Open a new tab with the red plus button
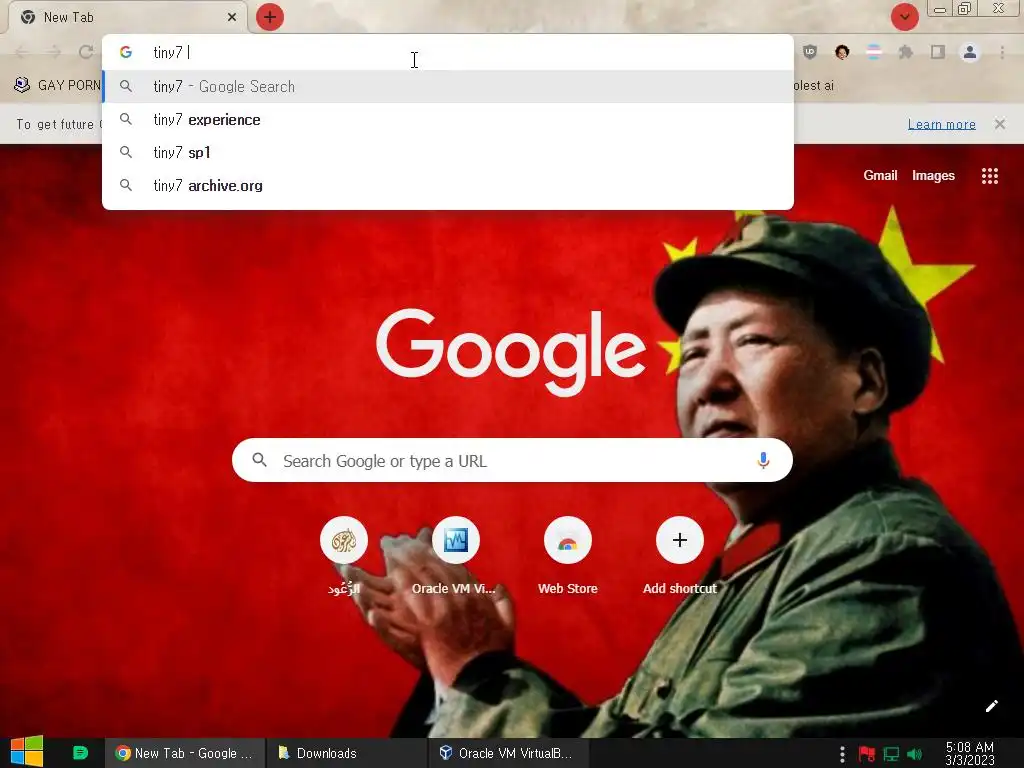1024x768 pixels. click(270, 17)
